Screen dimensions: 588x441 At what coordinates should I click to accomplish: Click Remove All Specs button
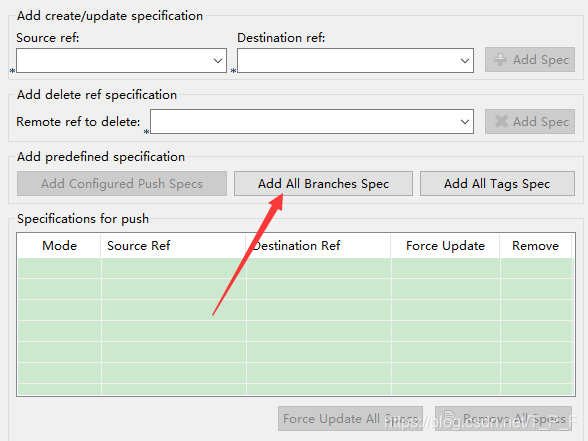click(x=503, y=418)
